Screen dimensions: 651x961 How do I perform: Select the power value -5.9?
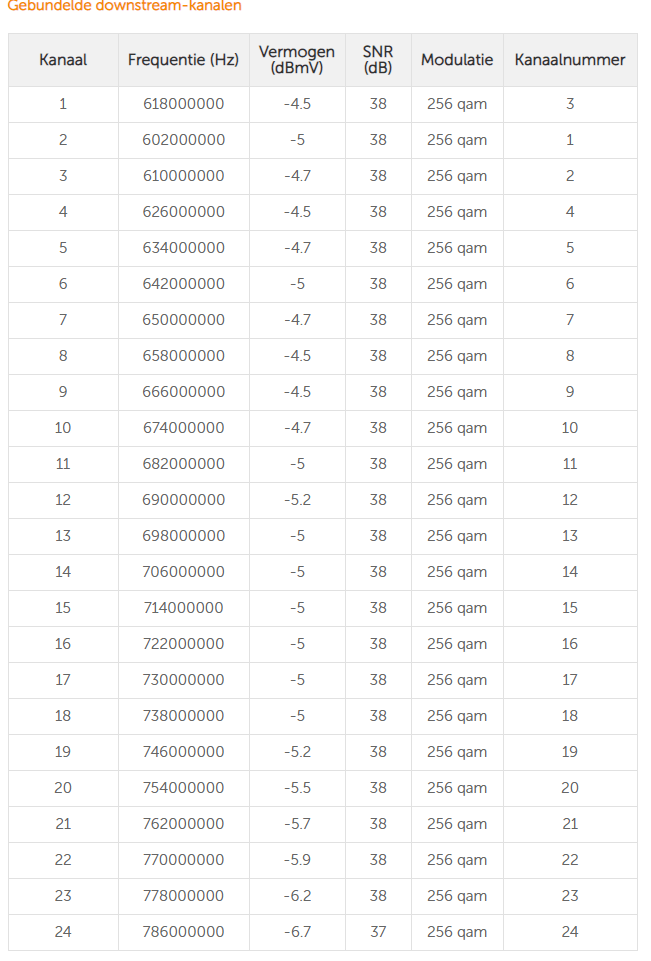tap(297, 860)
